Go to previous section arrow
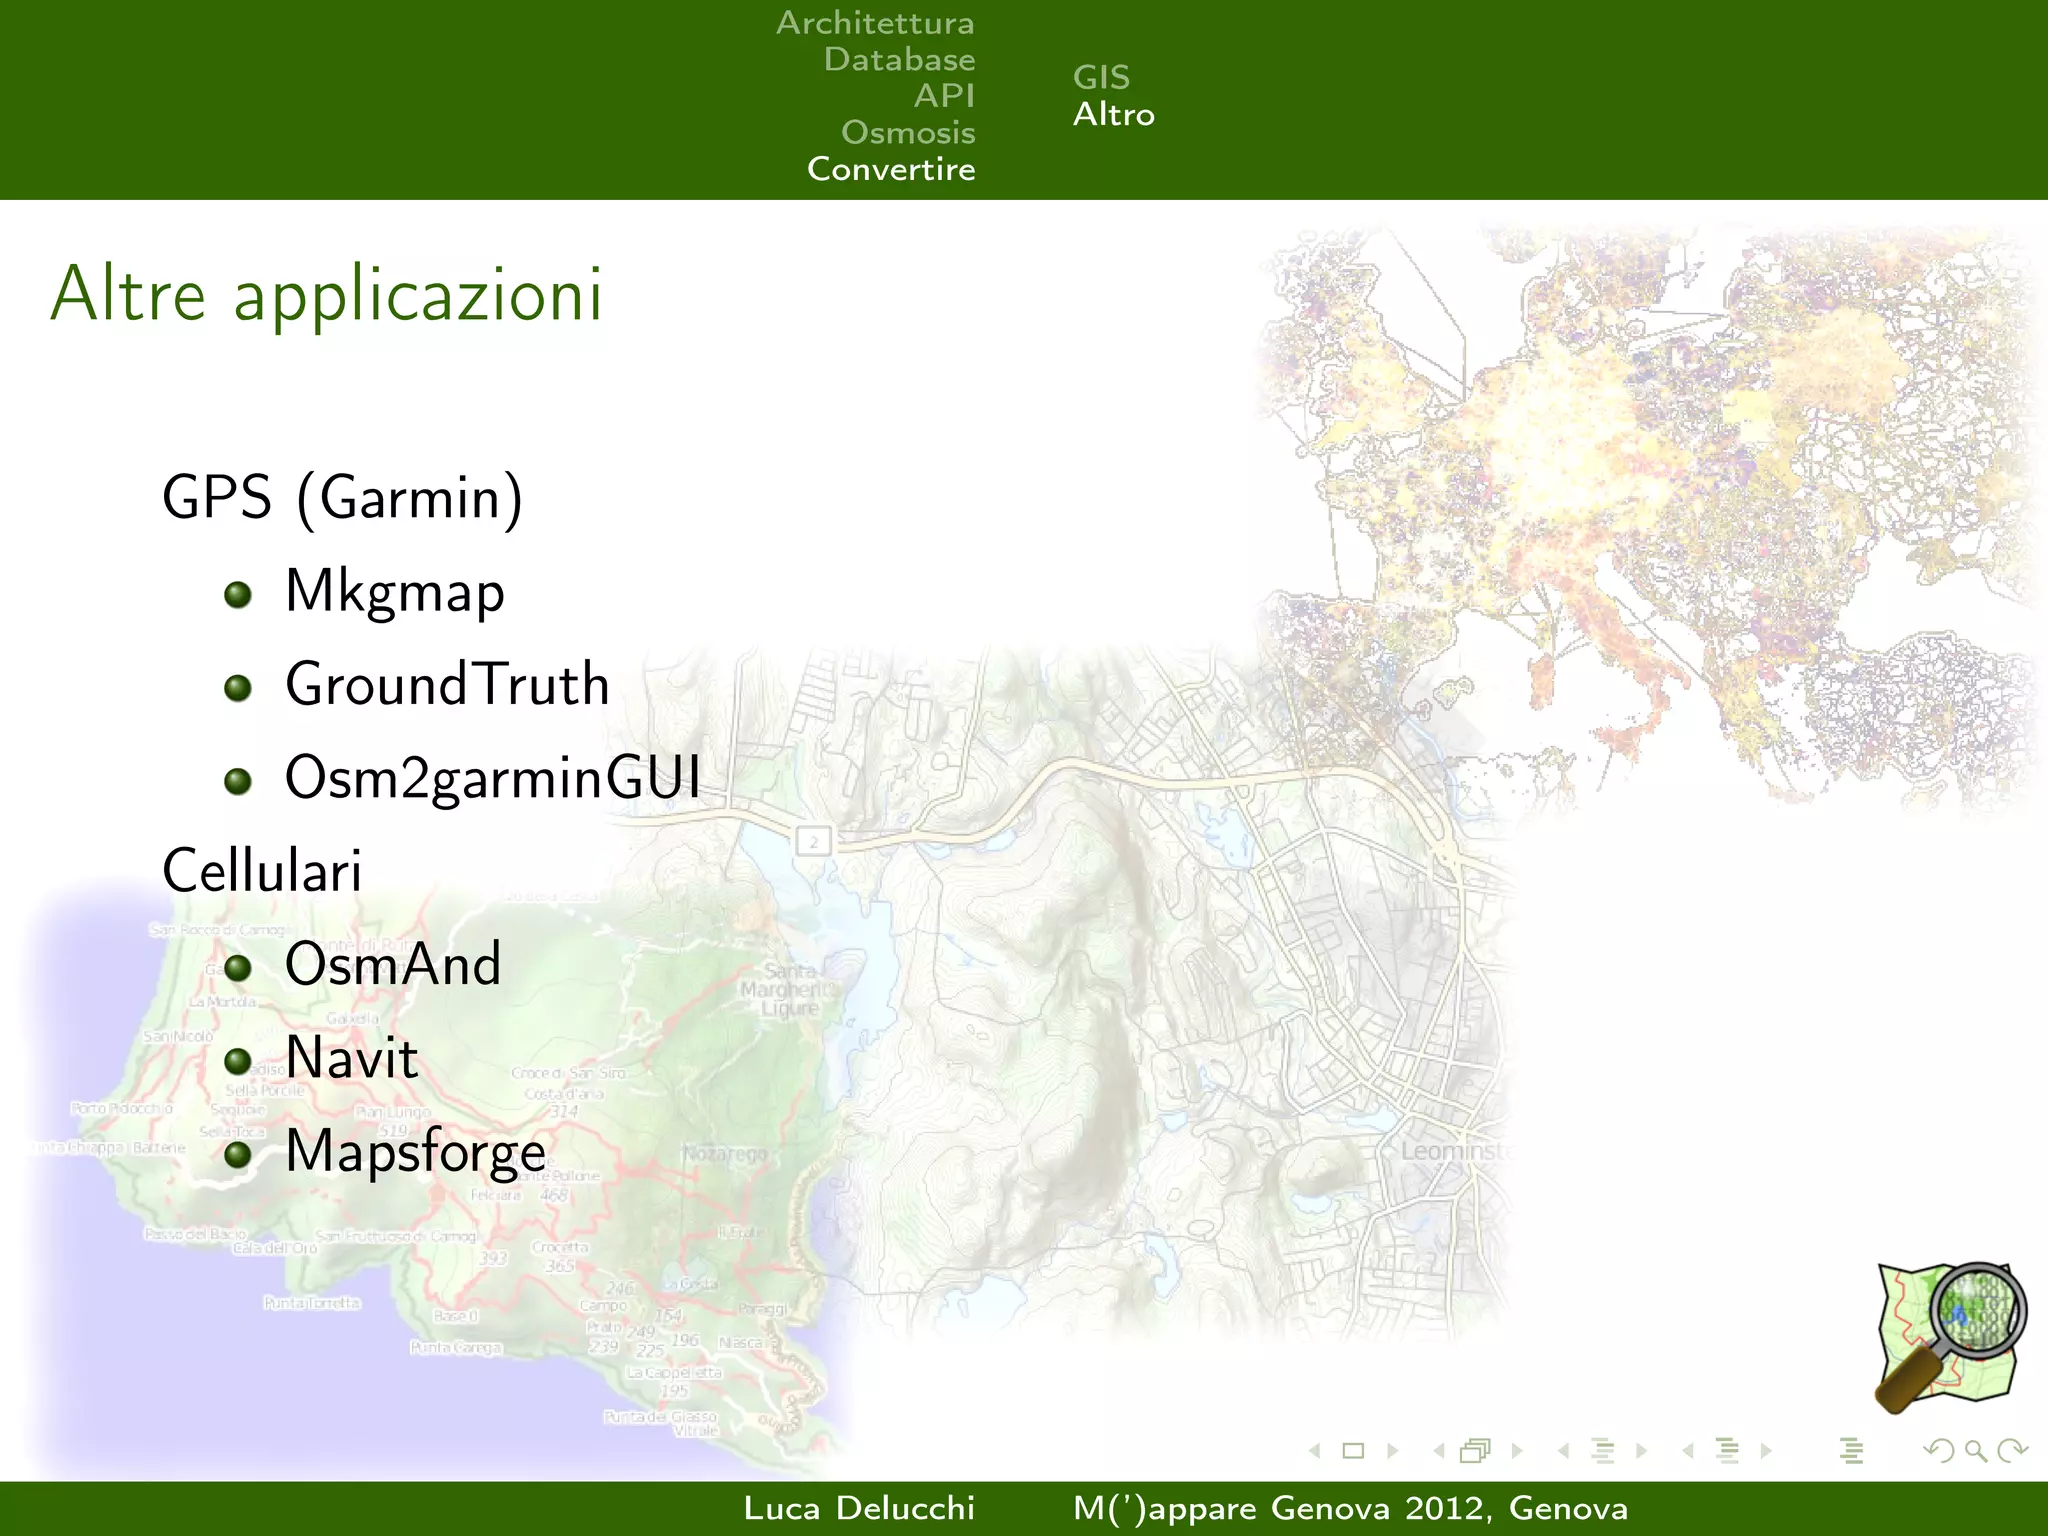 point(1688,1451)
